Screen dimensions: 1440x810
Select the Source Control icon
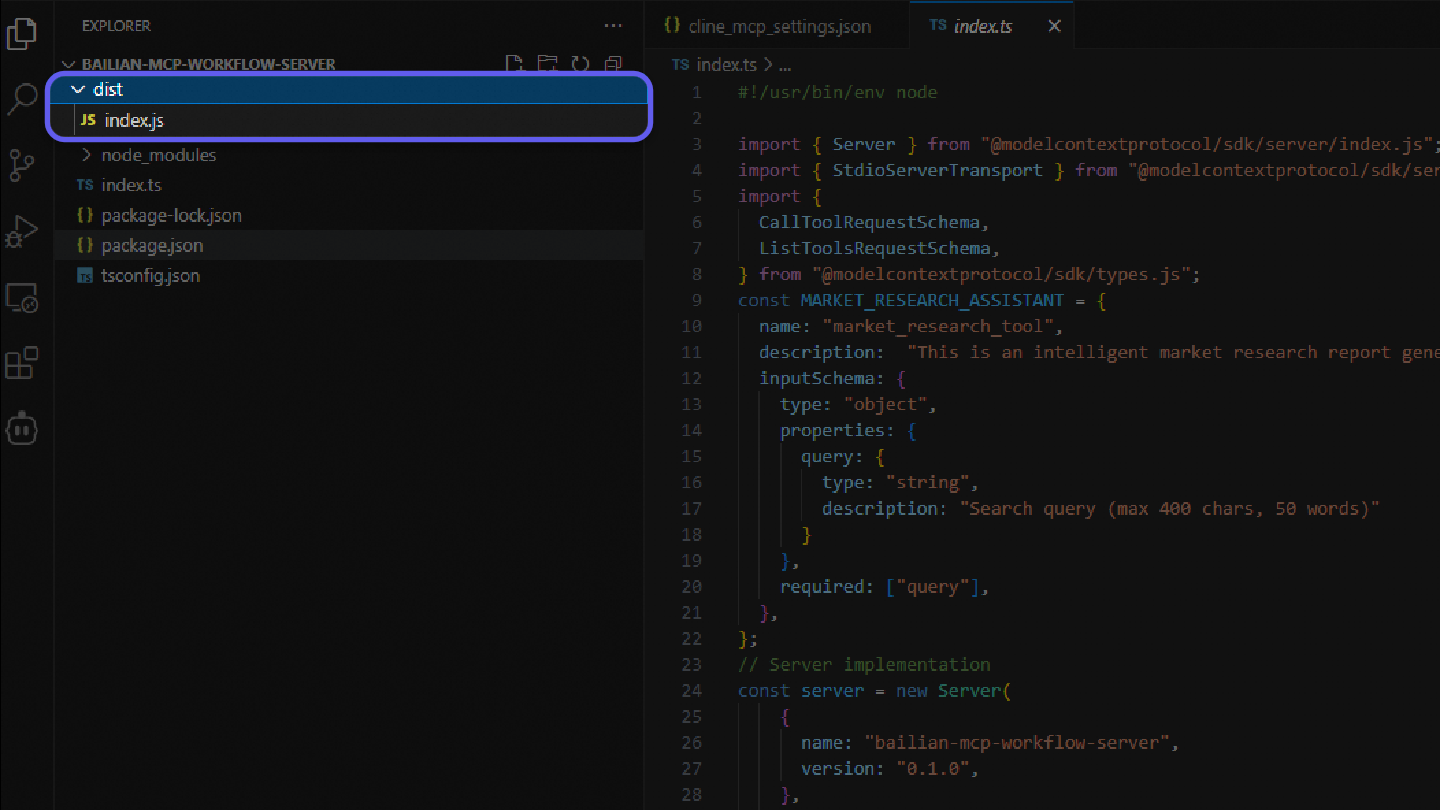point(22,164)
